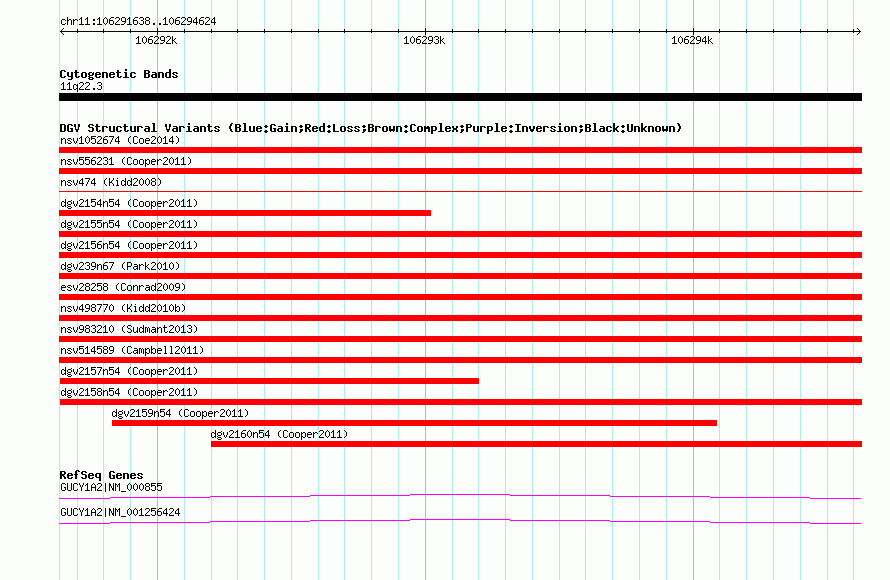
Task: Click the short red bar for dgv2154n54
Action: click(x=245, y=213)
